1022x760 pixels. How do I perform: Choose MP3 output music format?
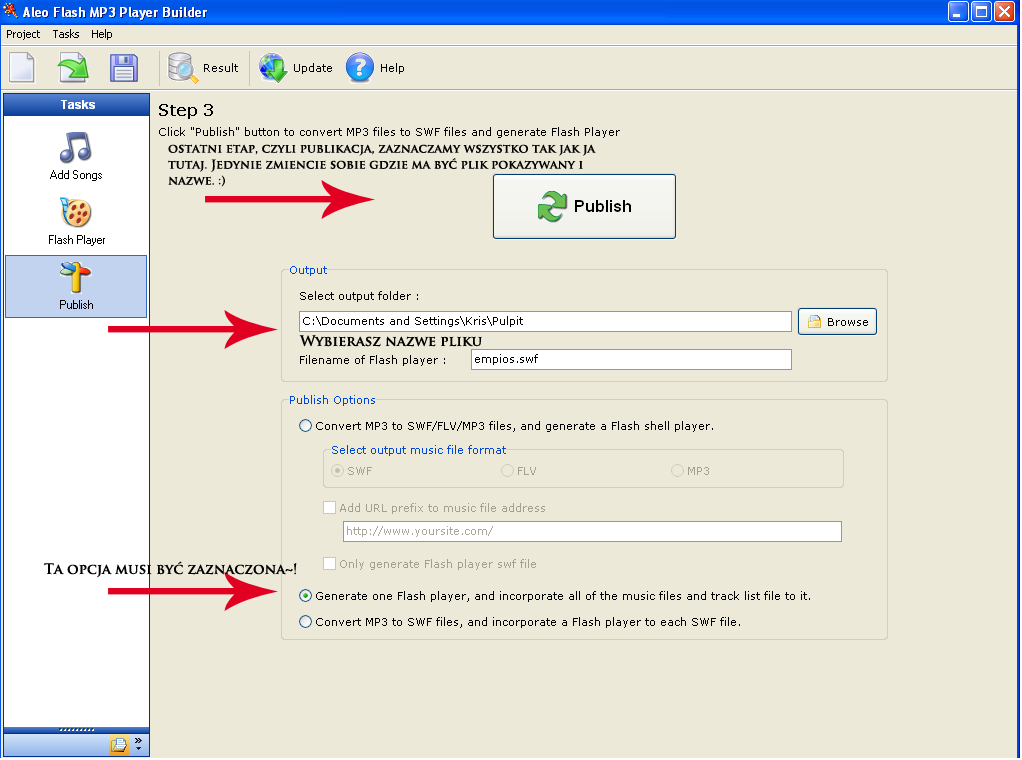pos(677,471)
